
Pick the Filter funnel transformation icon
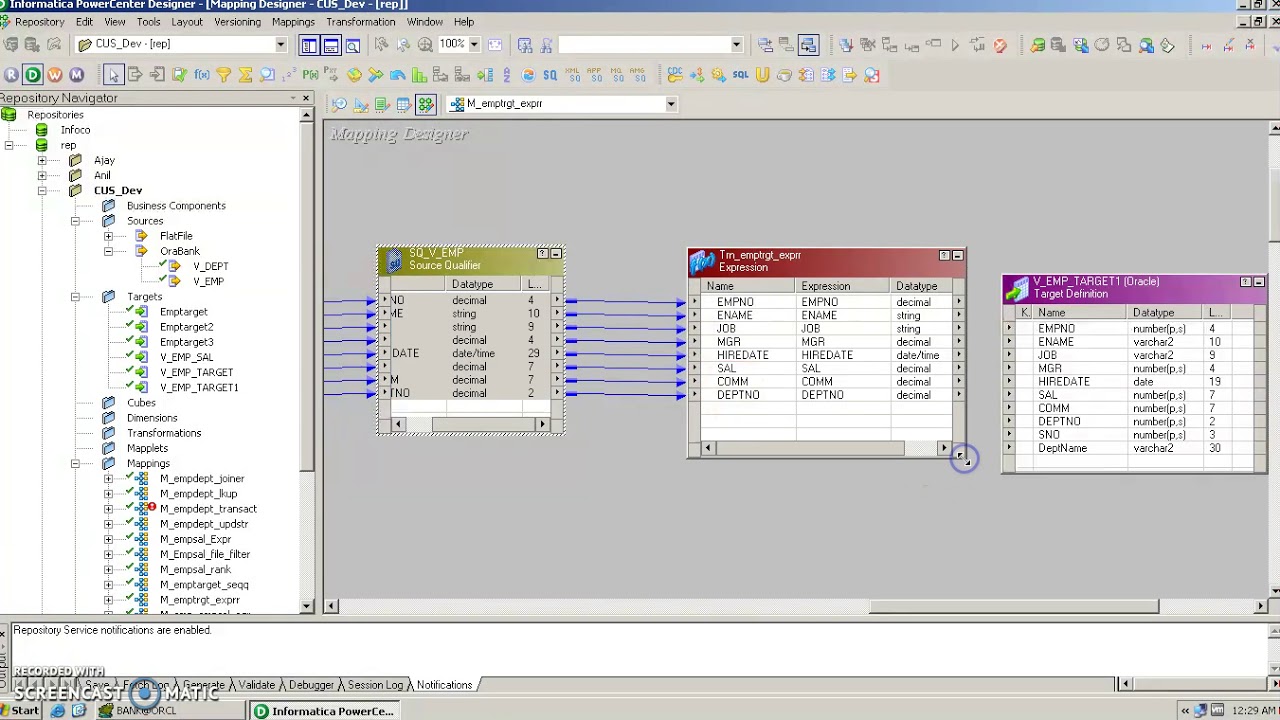click(x=223, y=75)
